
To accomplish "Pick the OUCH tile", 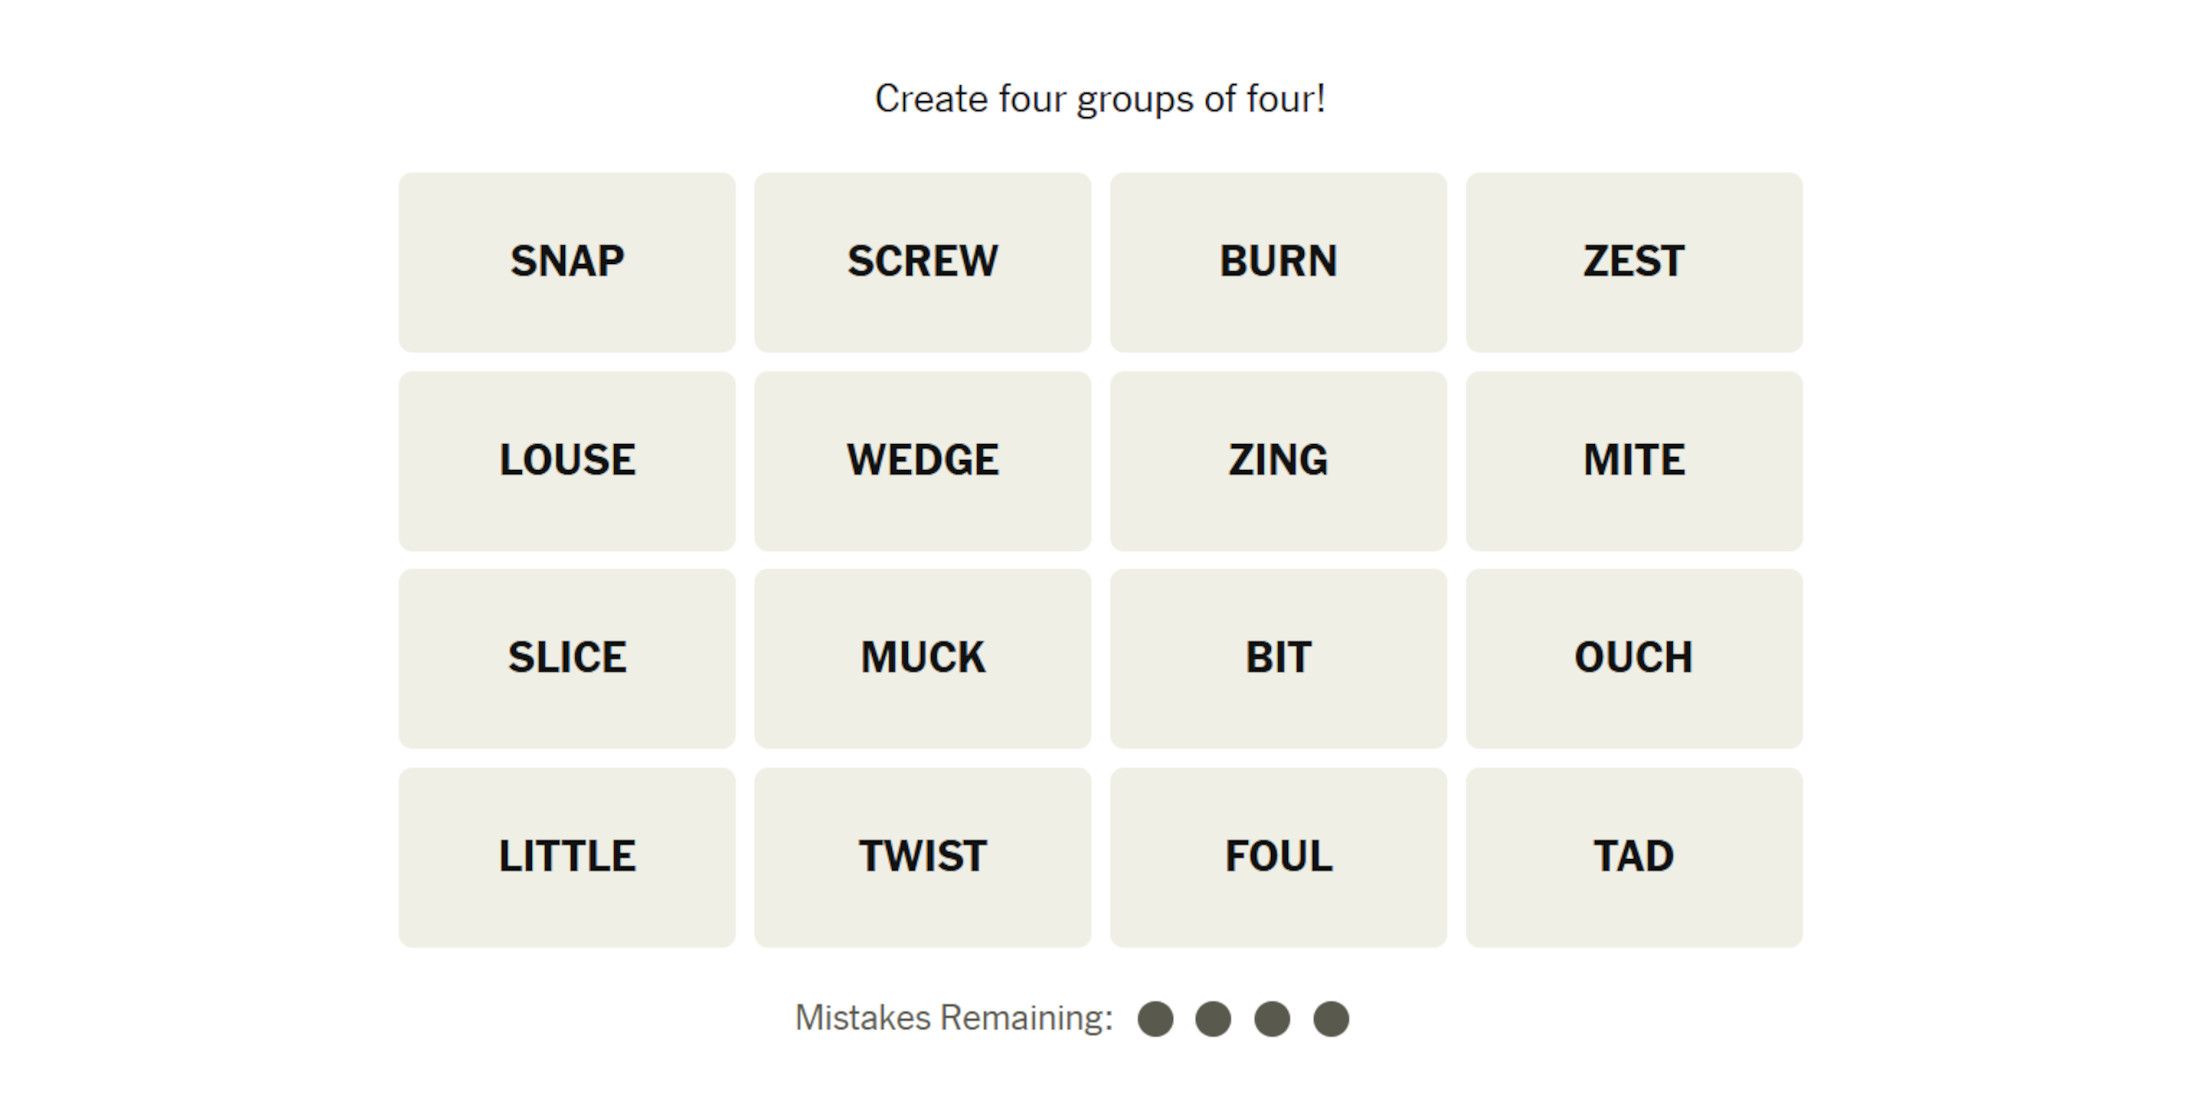I will (1634, 659).
